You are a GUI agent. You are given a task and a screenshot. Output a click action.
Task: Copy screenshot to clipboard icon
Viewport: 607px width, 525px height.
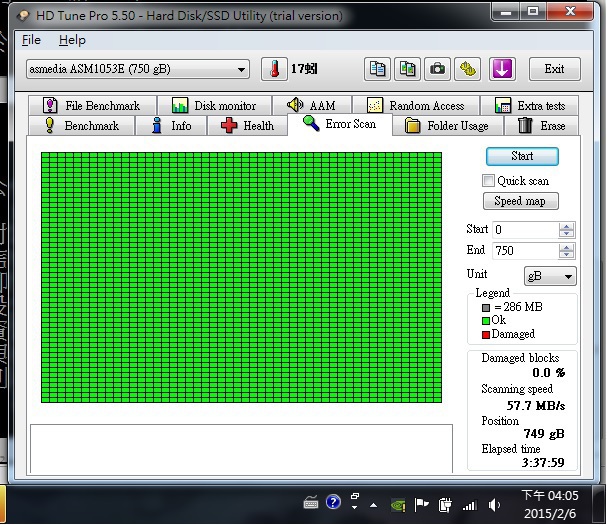coord(407,69)
